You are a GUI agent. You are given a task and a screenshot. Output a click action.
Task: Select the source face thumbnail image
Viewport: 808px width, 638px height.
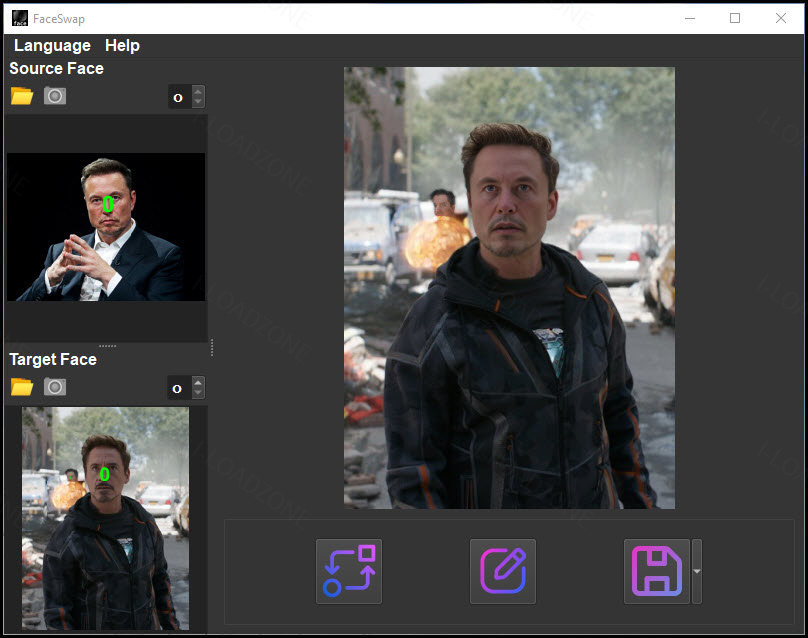(x=106, y=227)
